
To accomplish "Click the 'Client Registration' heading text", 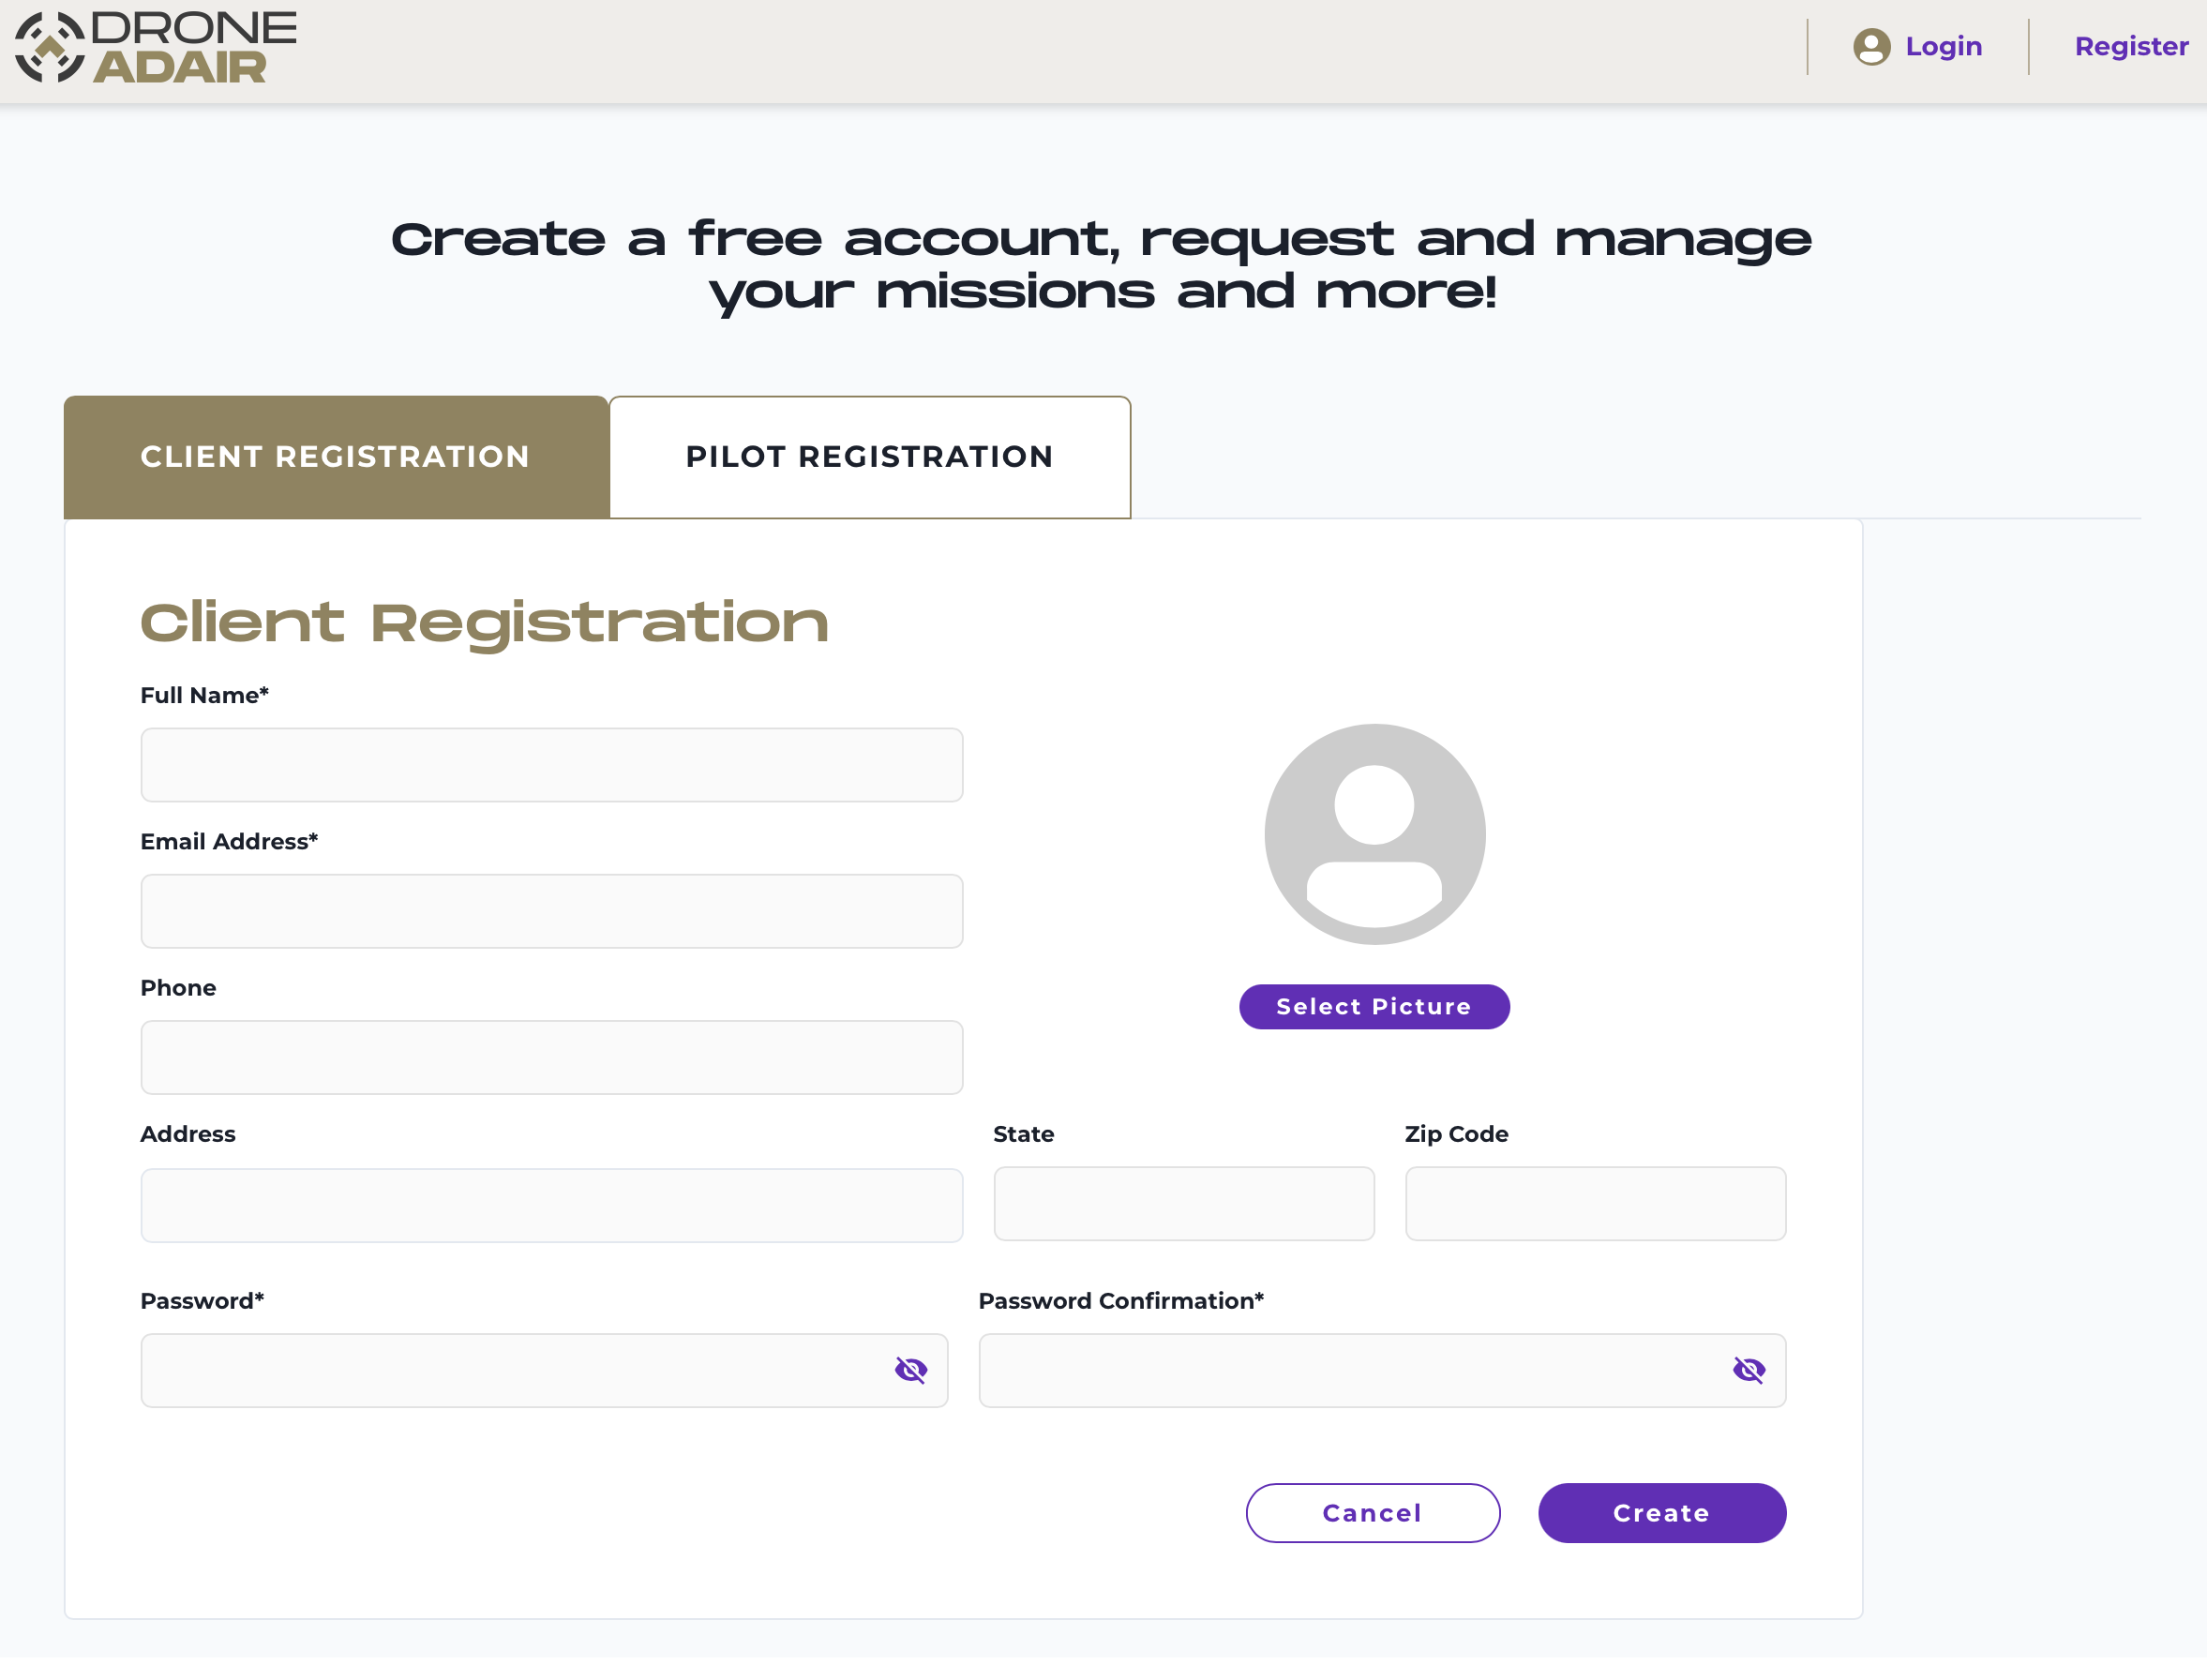I will [x=485, y=624].
